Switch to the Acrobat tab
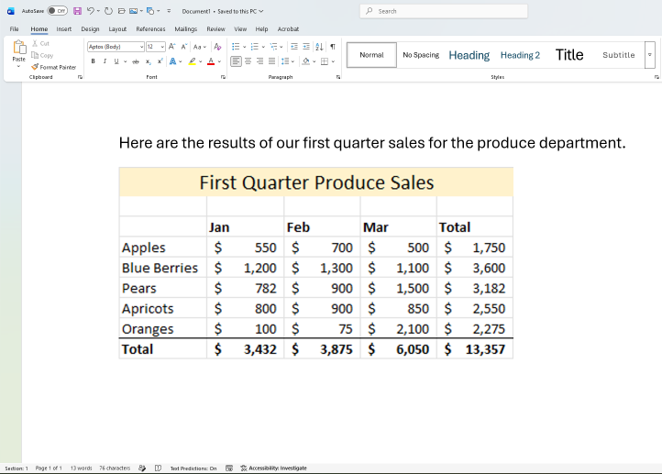 point(288,29)
